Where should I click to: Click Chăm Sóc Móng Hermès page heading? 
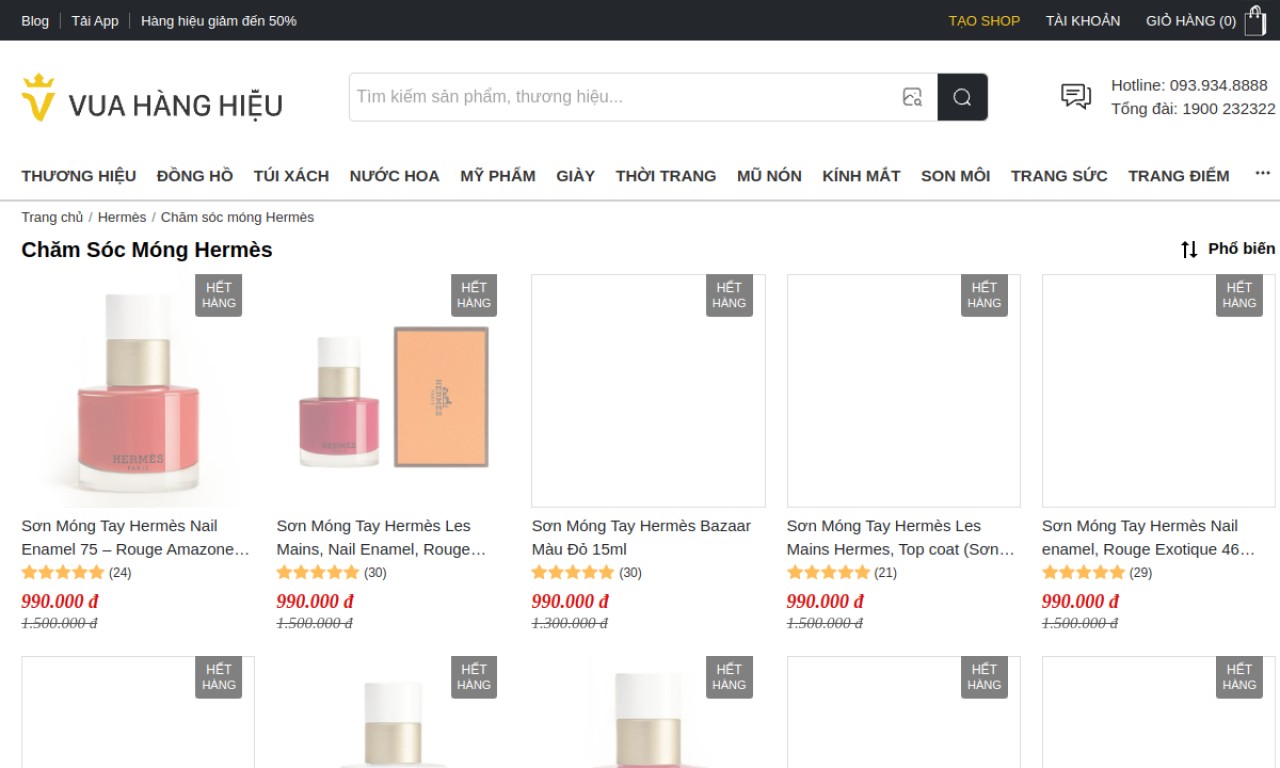pyautogui.click(x=147, y=249)
